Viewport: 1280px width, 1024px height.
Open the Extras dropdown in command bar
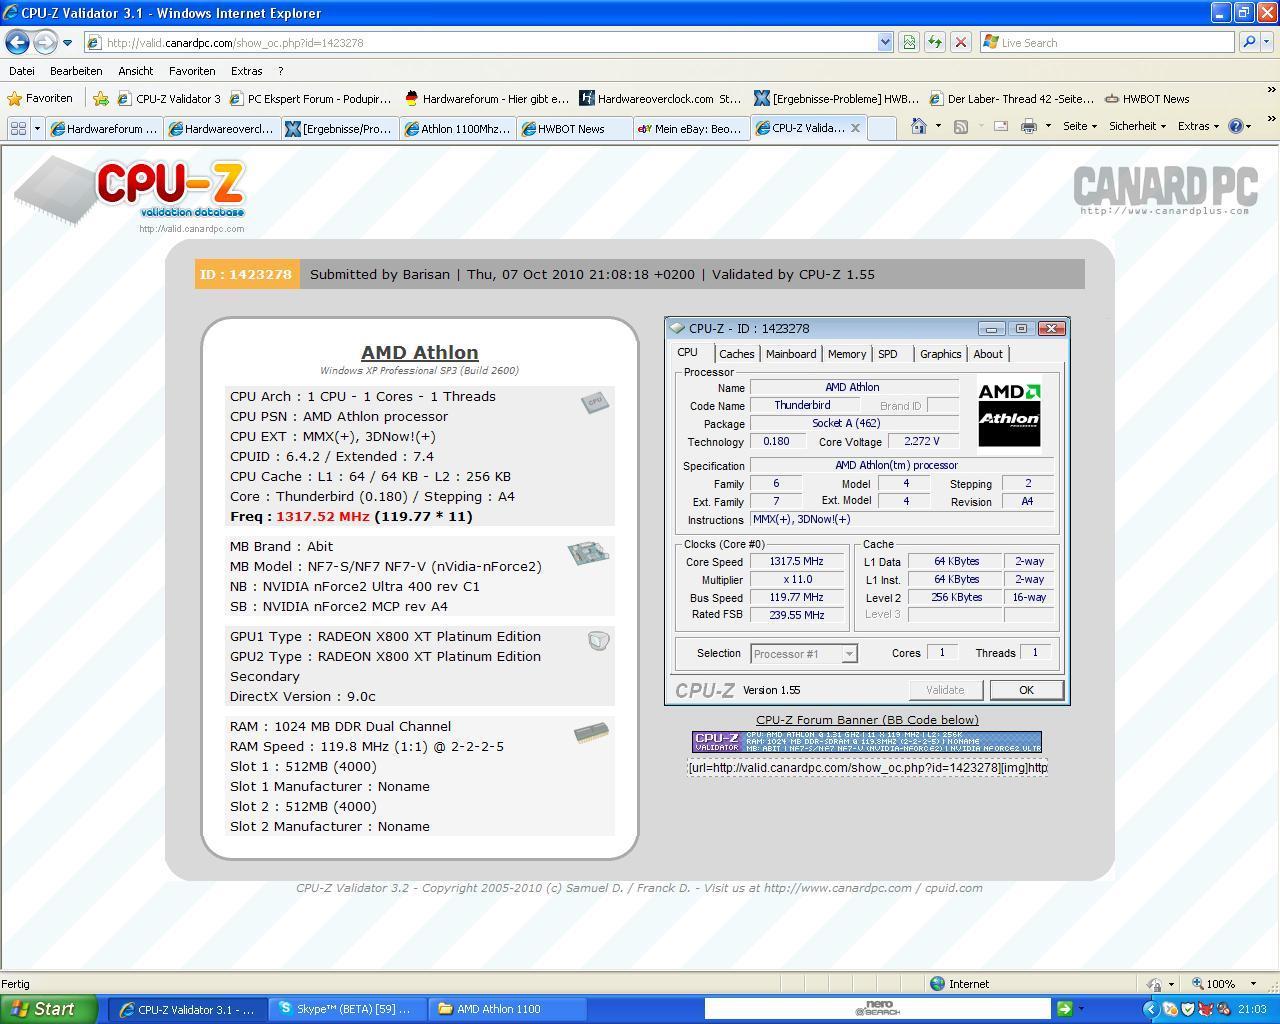[1198, 126]
